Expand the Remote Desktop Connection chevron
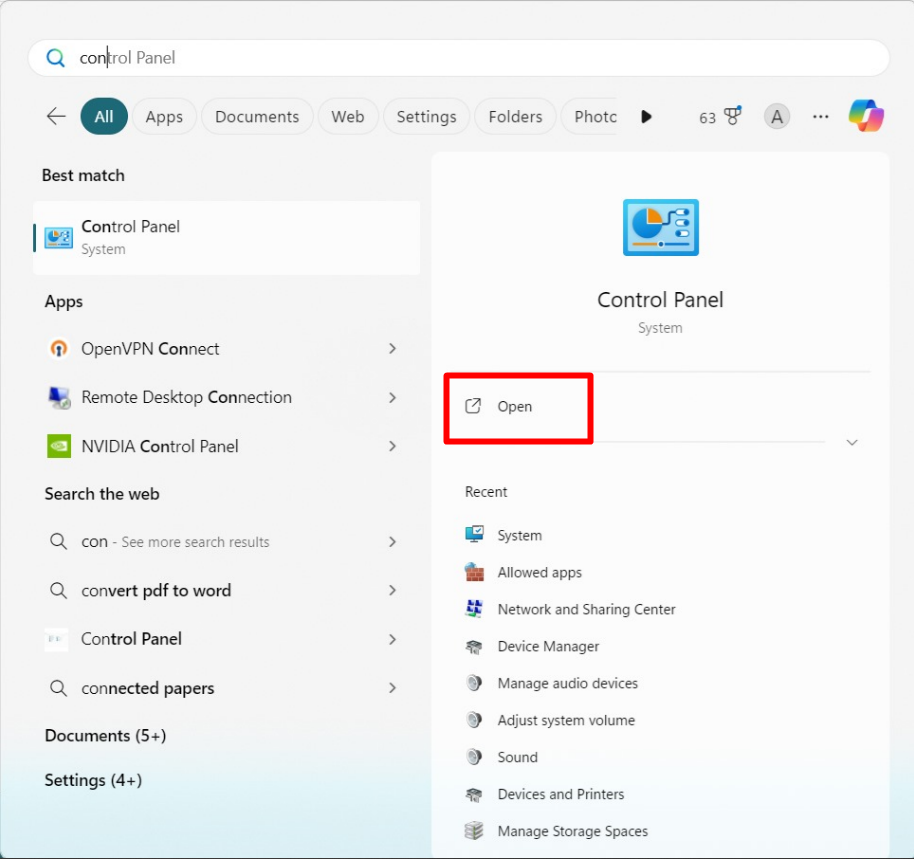The height and width of the screenshot is (859, 914). pyautogui.click(x=392, y=397)
